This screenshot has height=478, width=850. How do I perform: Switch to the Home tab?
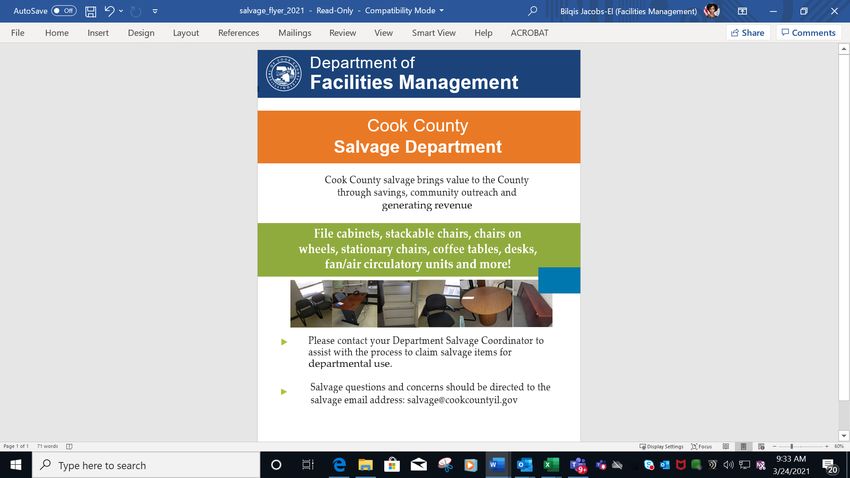pos(57,33)
